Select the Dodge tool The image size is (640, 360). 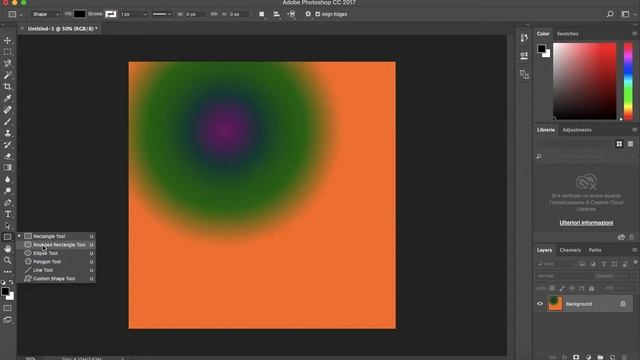tap(7, 191)
